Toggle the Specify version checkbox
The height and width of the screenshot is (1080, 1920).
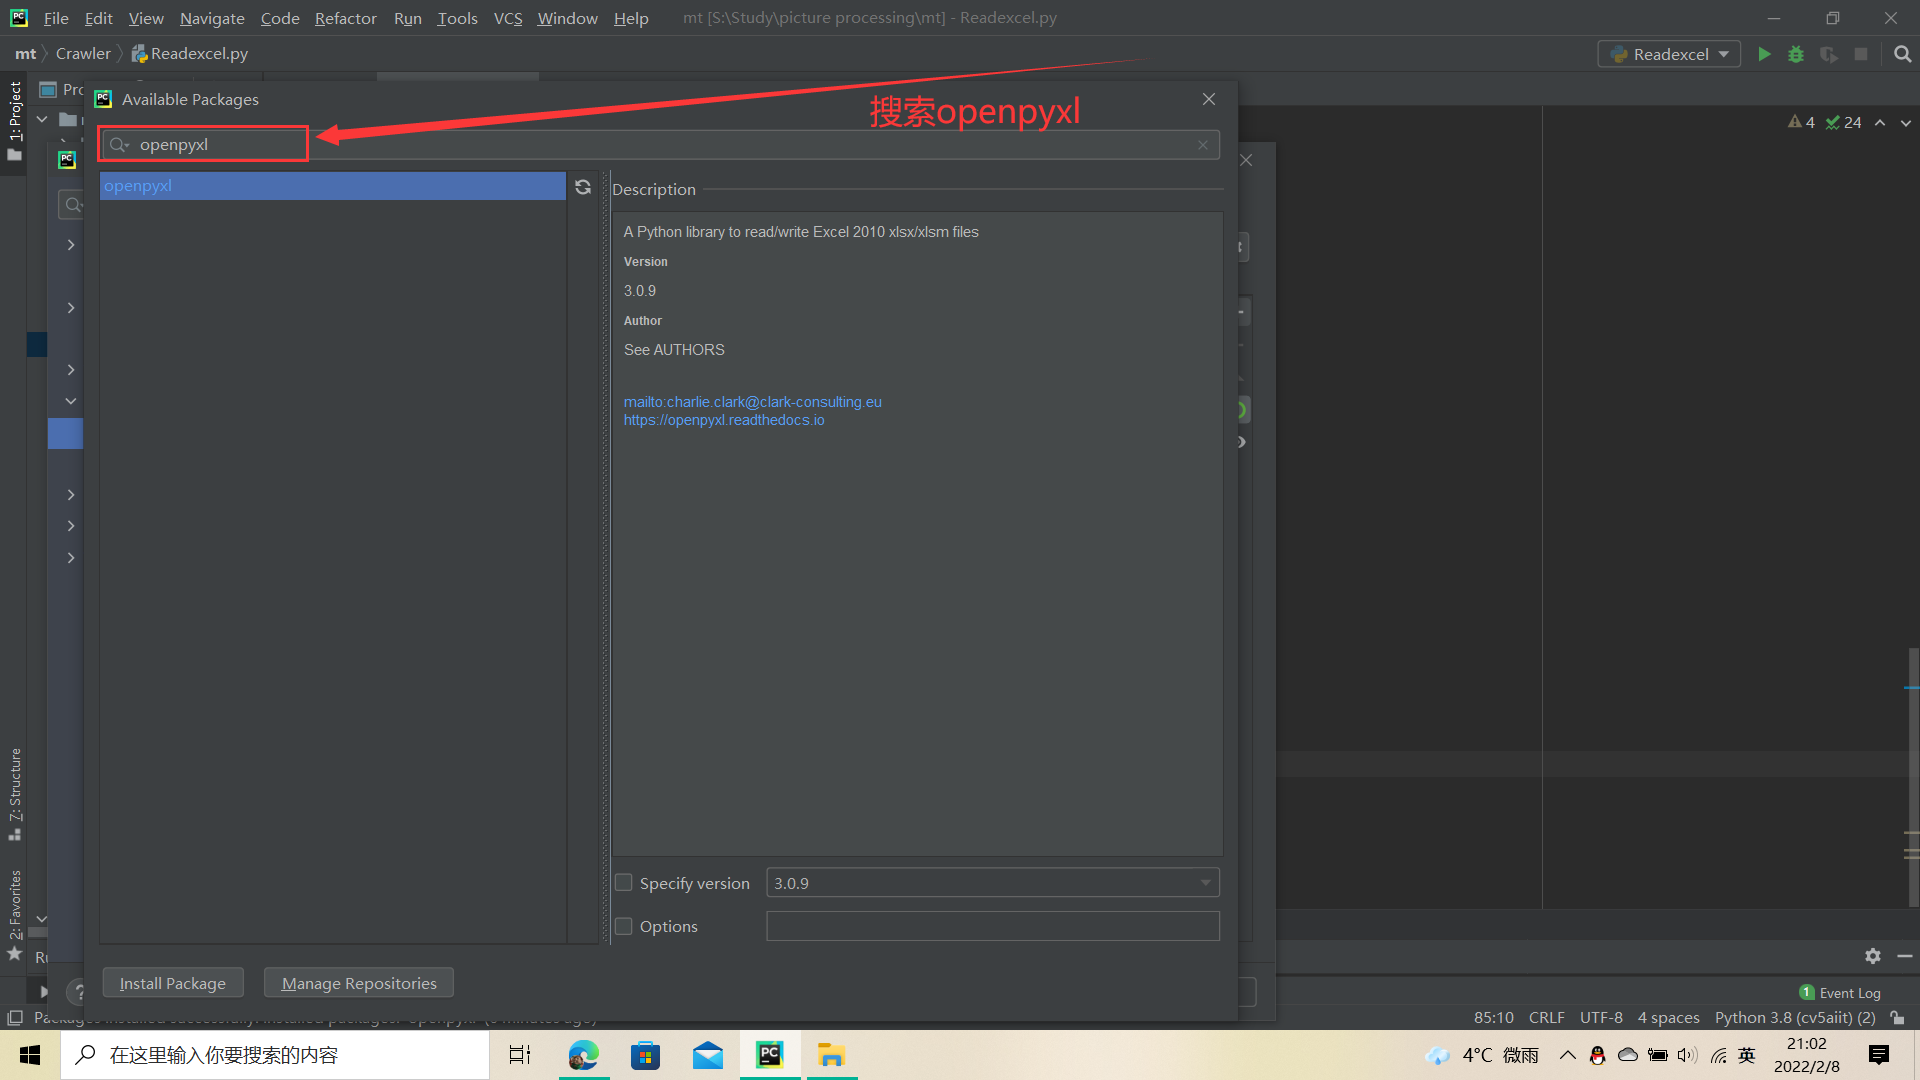click(624, 884)
